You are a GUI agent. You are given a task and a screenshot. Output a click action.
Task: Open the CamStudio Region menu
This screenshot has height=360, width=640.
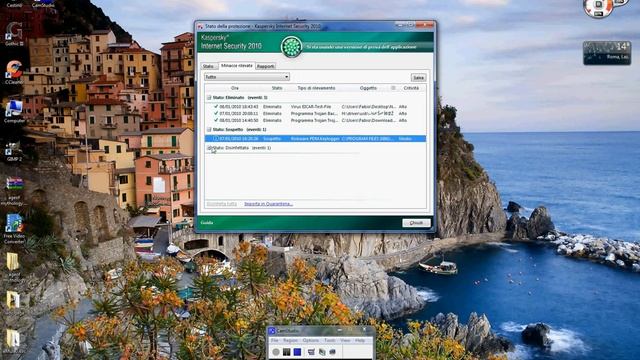coord(290,340)
